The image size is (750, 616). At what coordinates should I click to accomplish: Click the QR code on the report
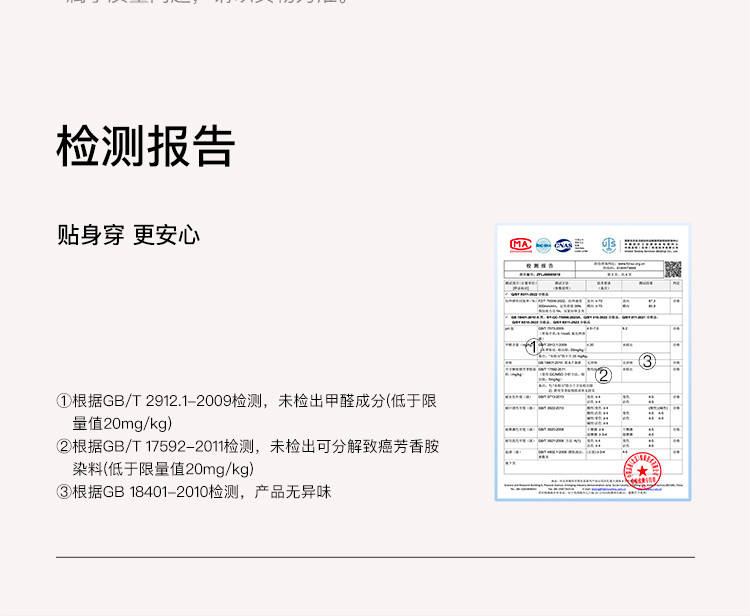coord(673,269)
